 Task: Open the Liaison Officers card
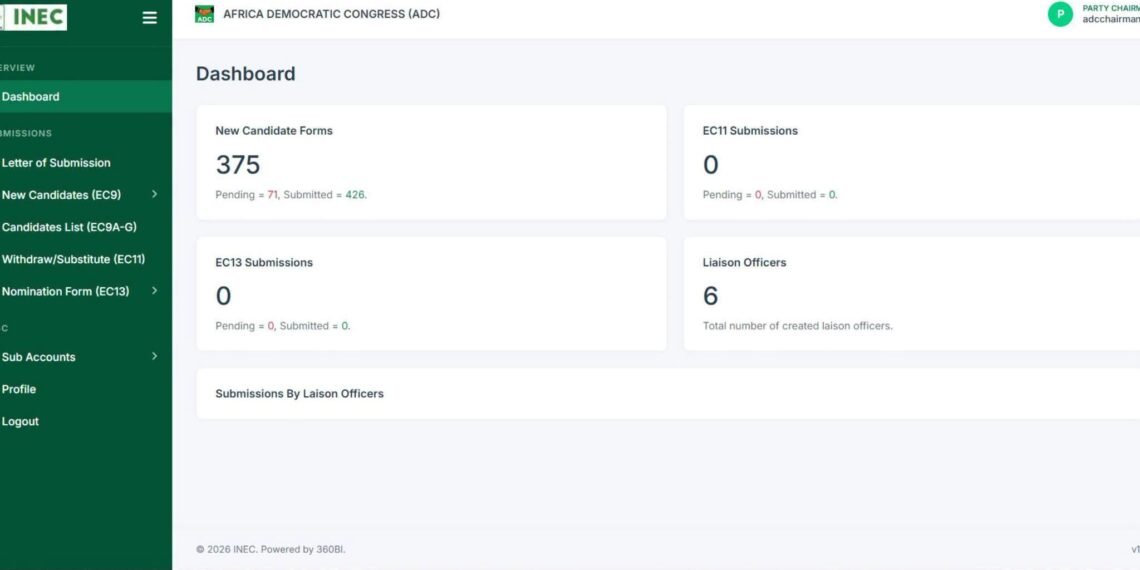912,293
